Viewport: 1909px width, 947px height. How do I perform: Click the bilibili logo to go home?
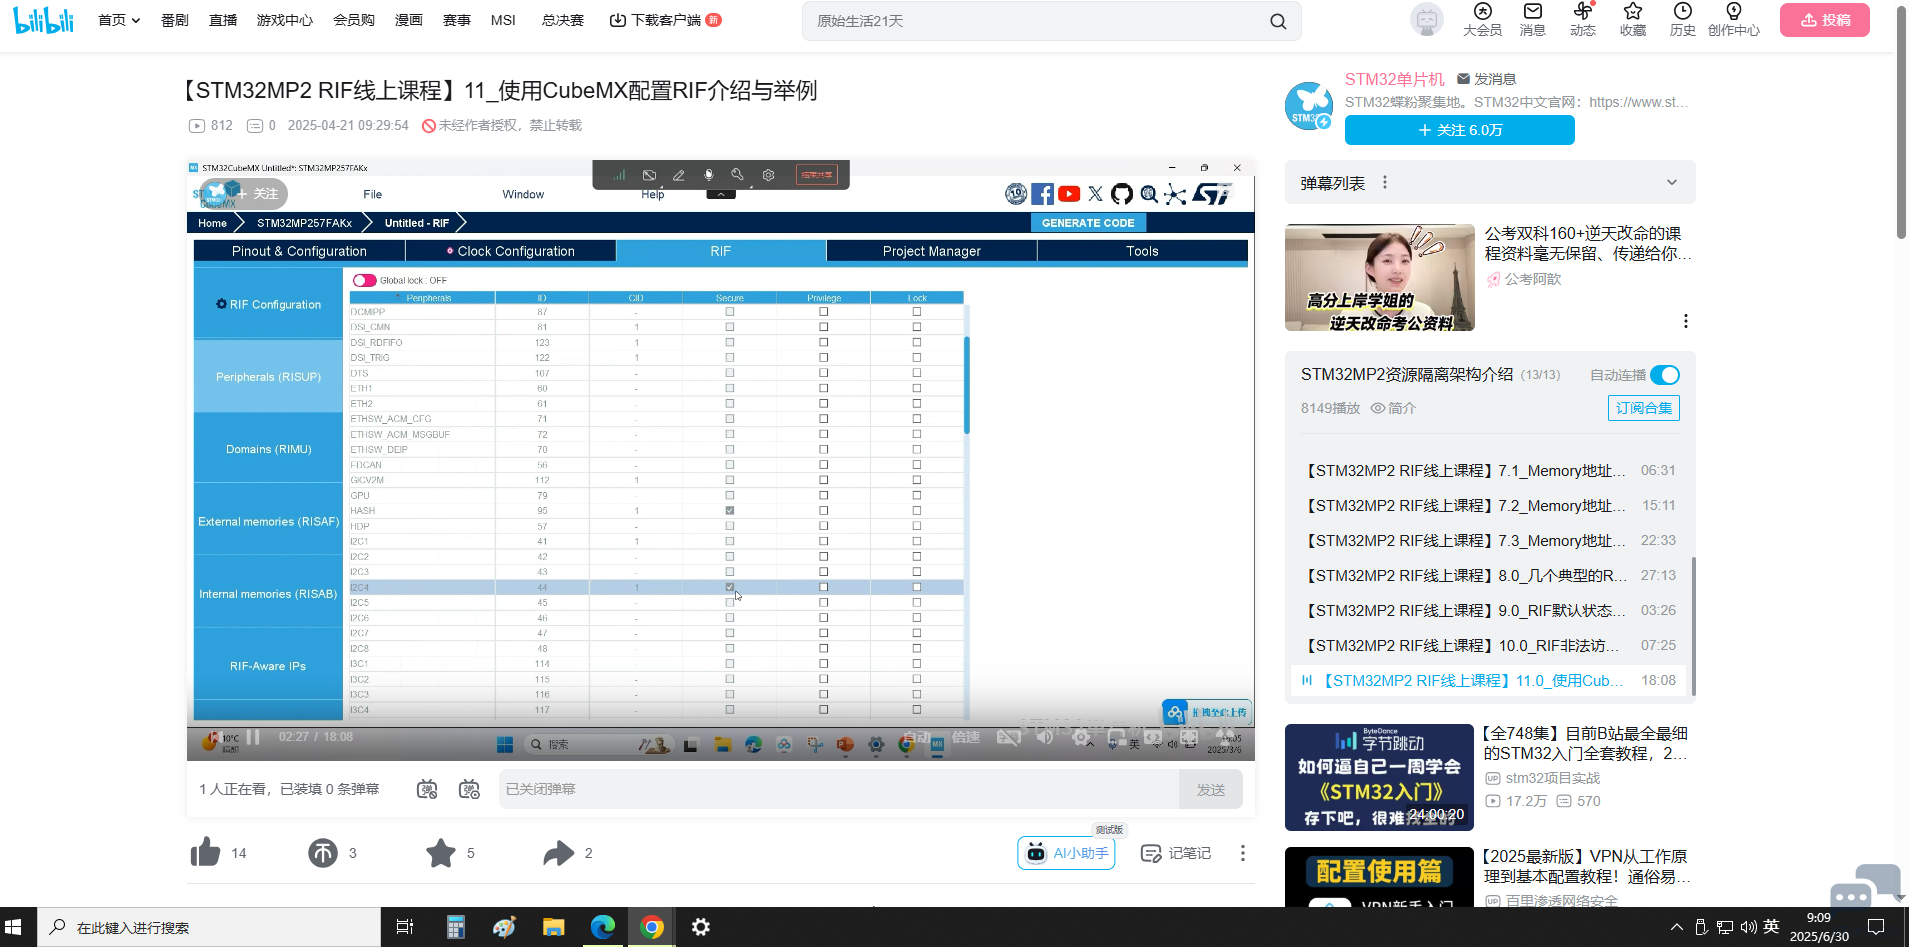(44, 20)
